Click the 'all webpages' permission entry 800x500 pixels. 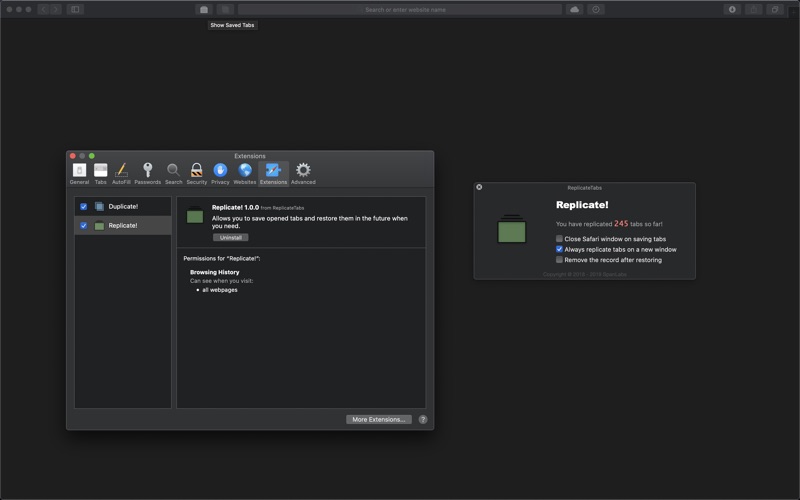point(220,290)
